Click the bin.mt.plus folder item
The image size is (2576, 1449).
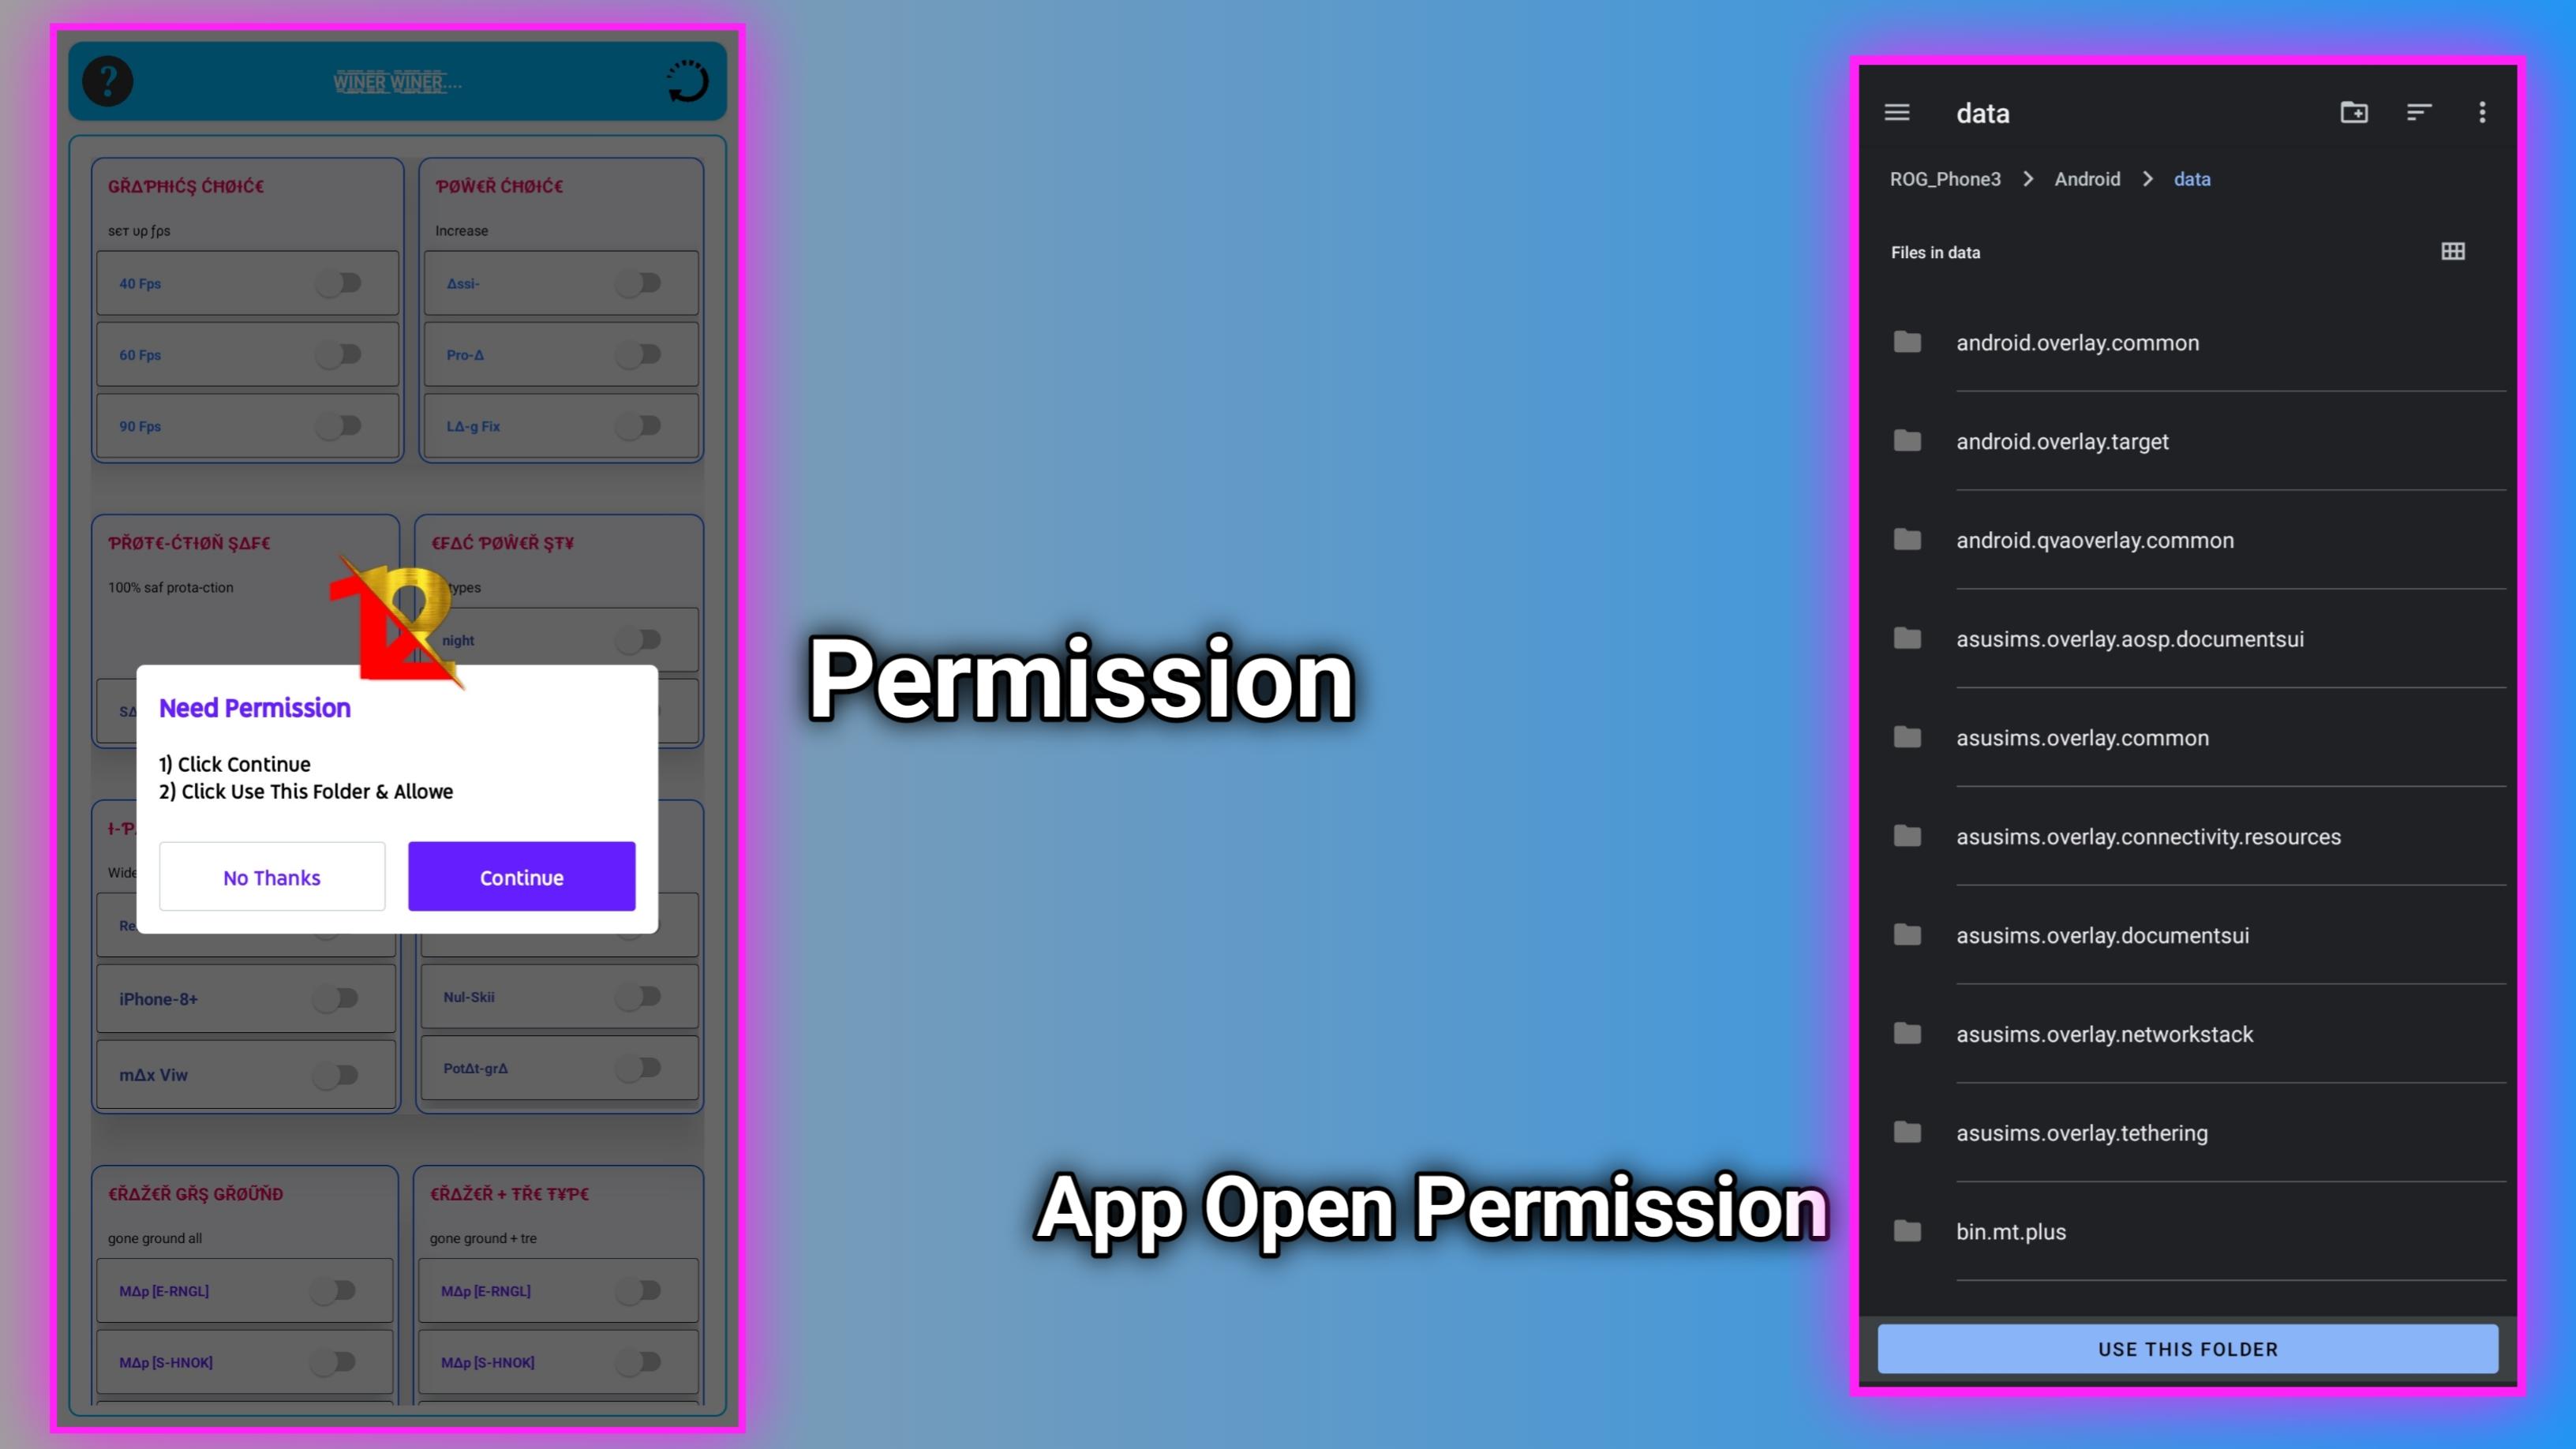[2188, 1231]
